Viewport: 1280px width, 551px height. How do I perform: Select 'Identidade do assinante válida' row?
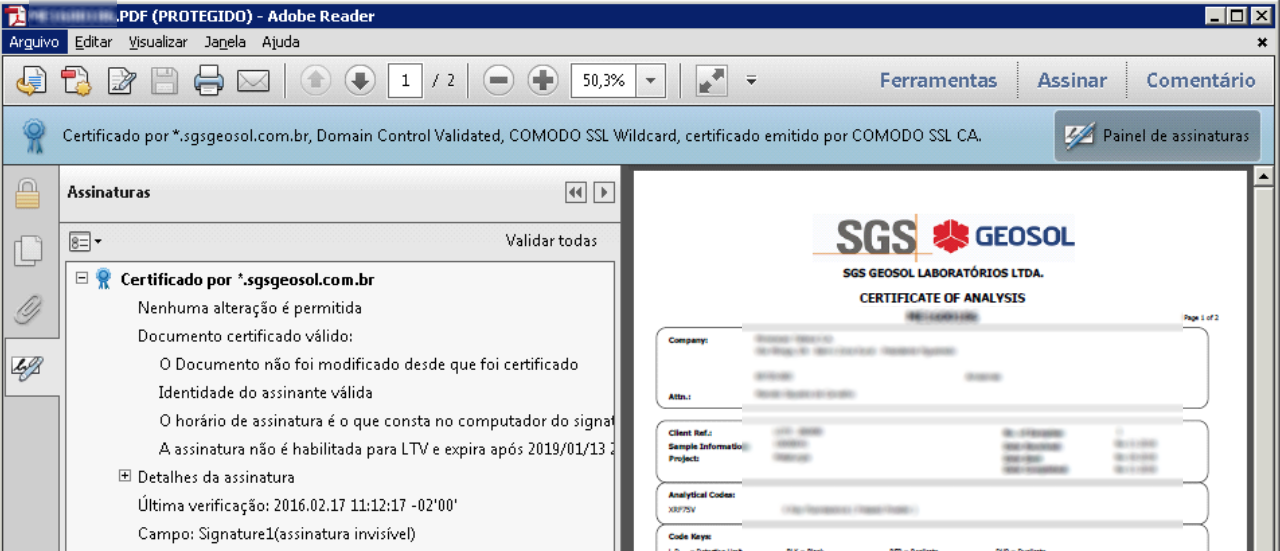pos(266,392)
